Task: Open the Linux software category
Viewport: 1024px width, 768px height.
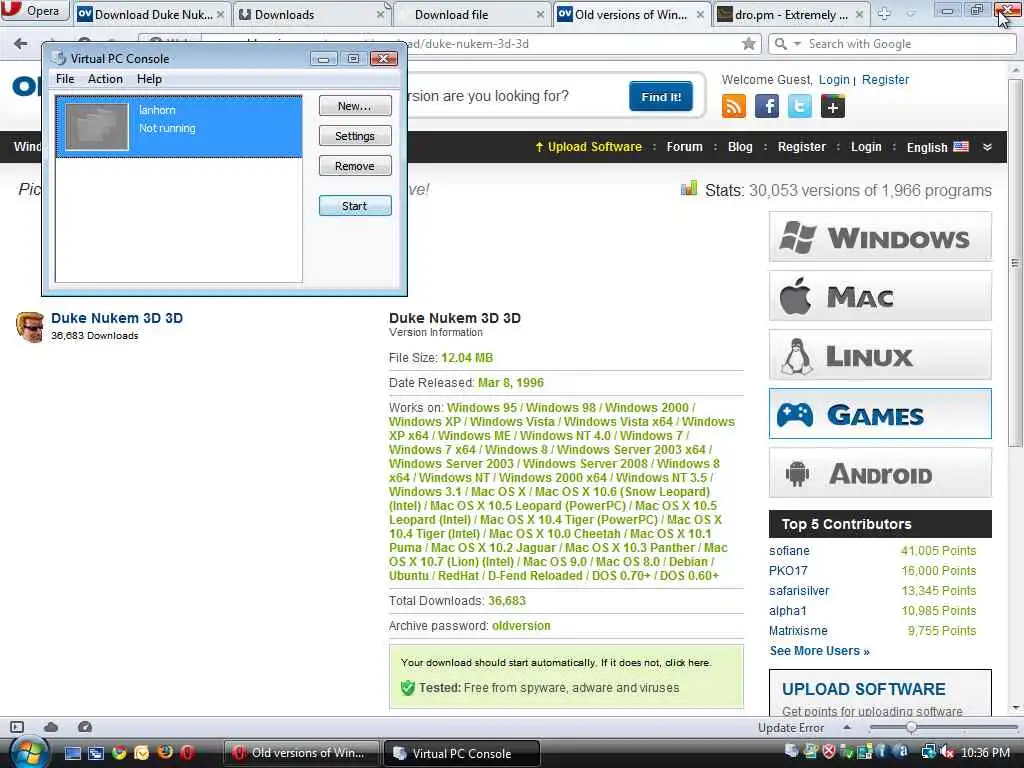Action: pos(880,355)
